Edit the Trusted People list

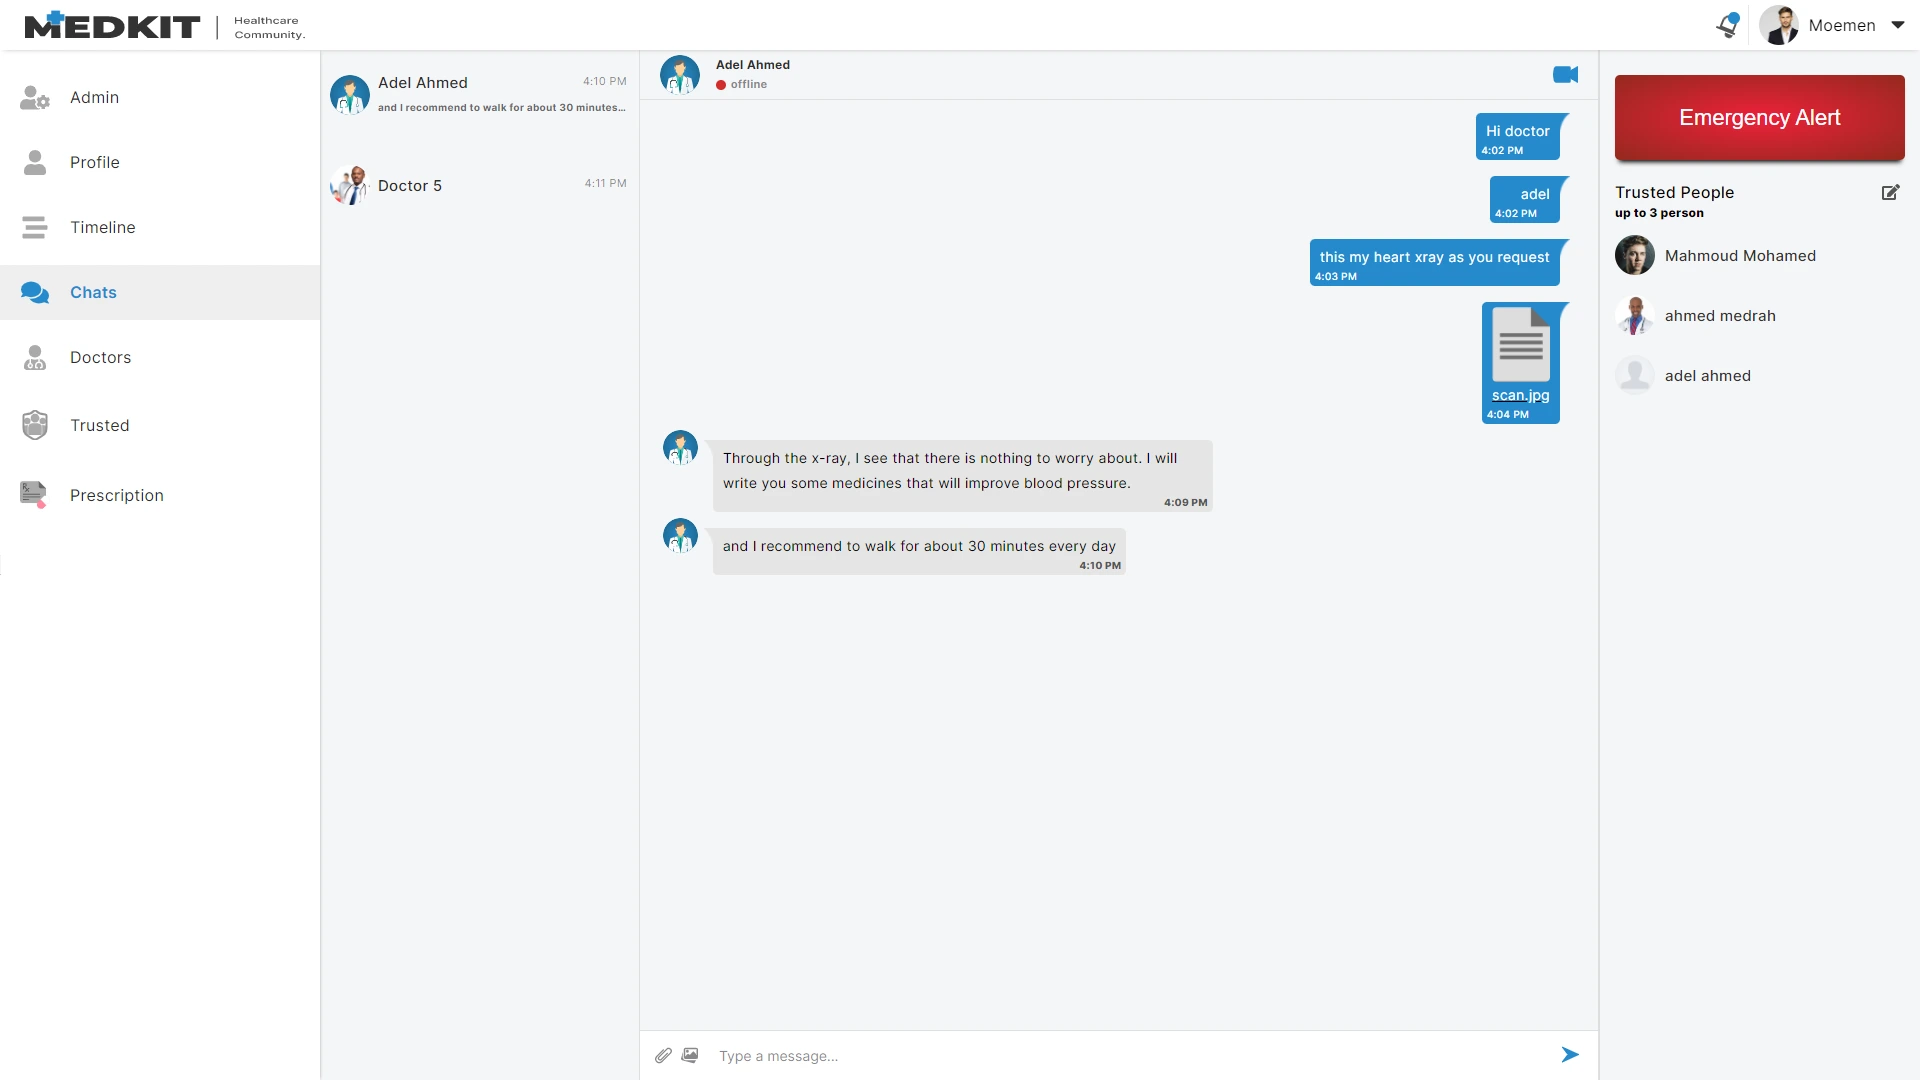coord(1890,192)
